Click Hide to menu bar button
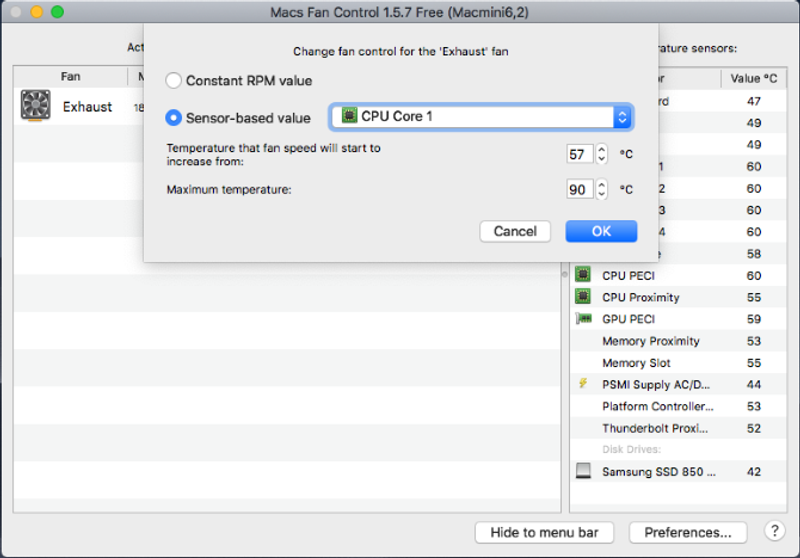The image size is (800, 558). 544,532
